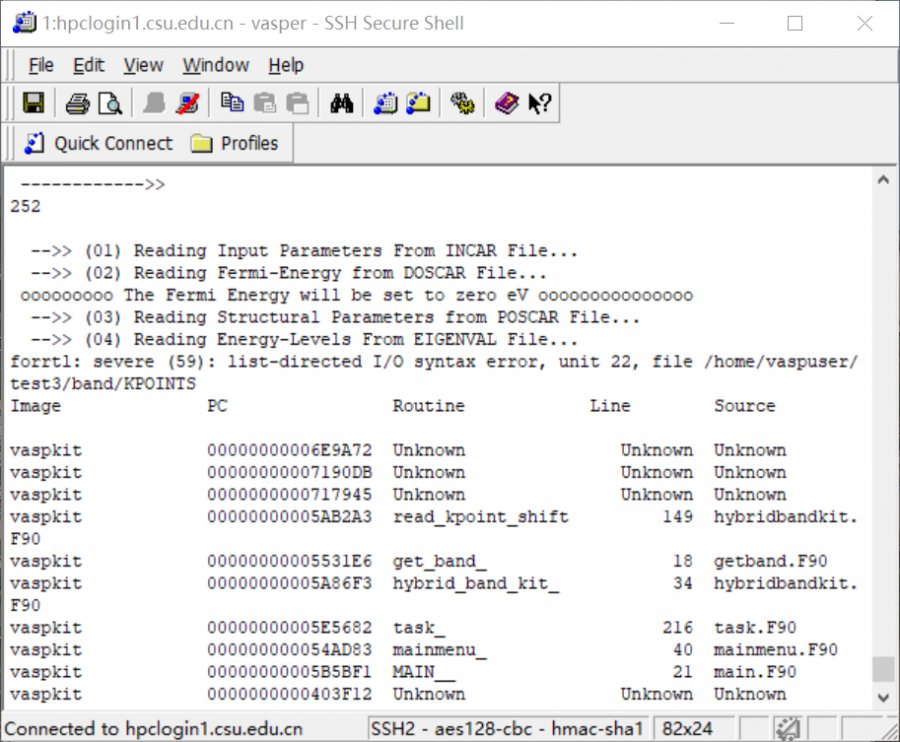The image size is (900, 742).
Task: Click 'test3/band/KPOINTS' path text
Action: 103,383
